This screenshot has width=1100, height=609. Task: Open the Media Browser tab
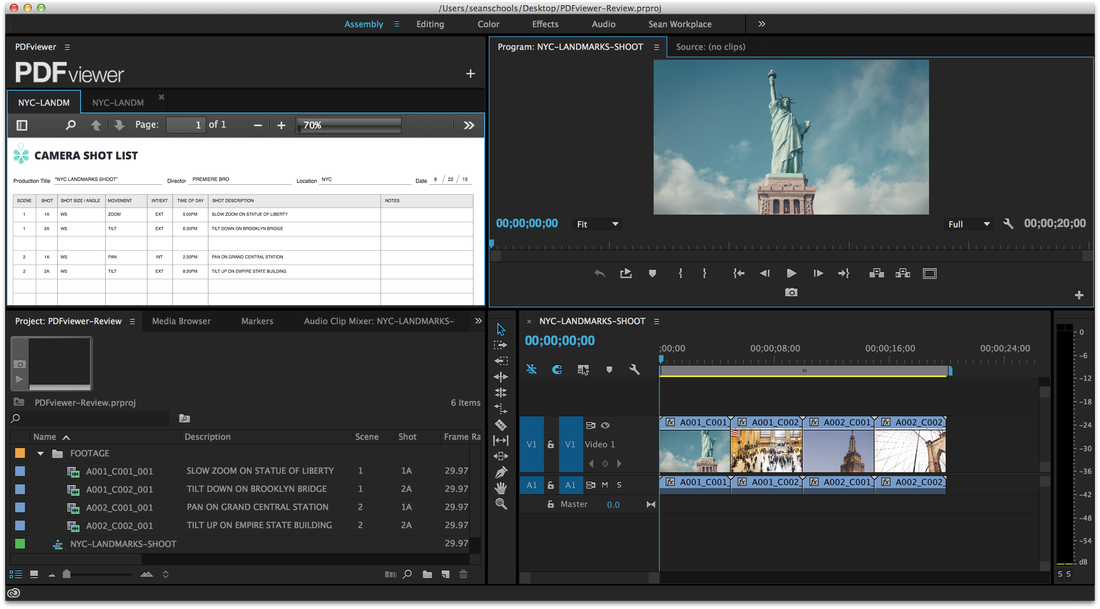pyautogui.click(x=181, y=321)
